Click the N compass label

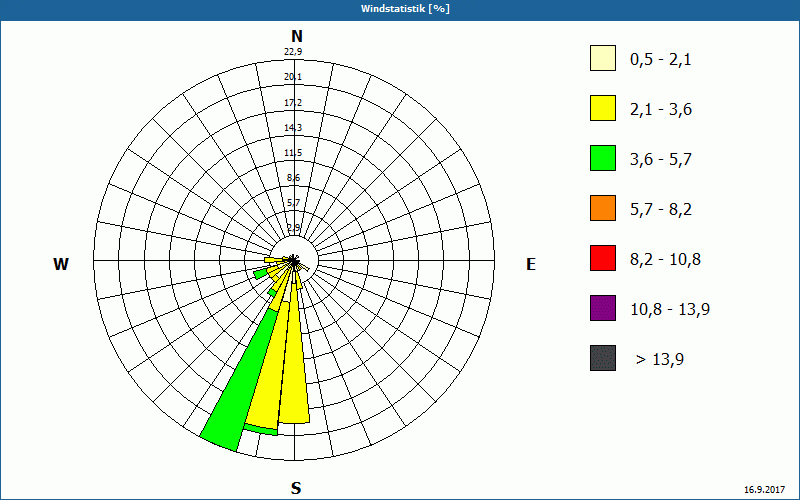pos(296,36)
